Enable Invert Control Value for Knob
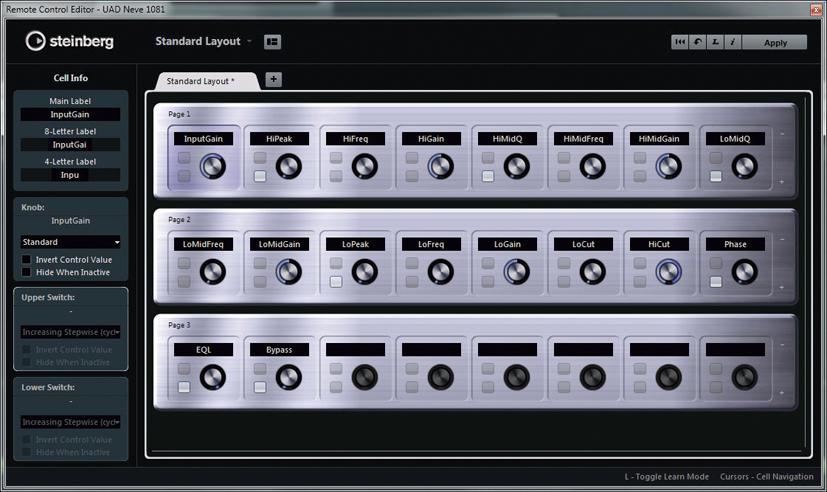 (26, 259)
